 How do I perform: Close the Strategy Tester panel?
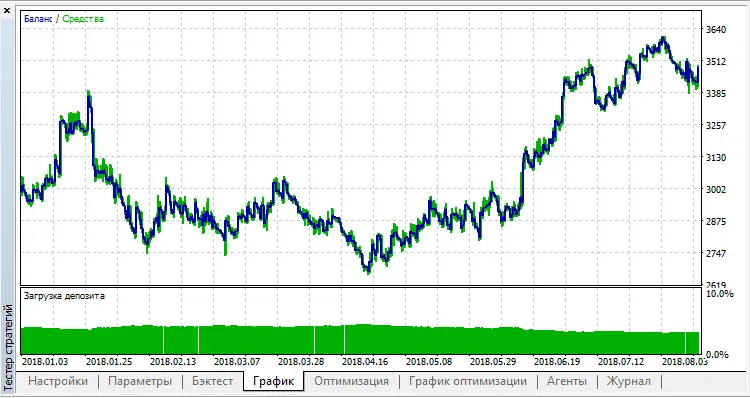[7, 11]
